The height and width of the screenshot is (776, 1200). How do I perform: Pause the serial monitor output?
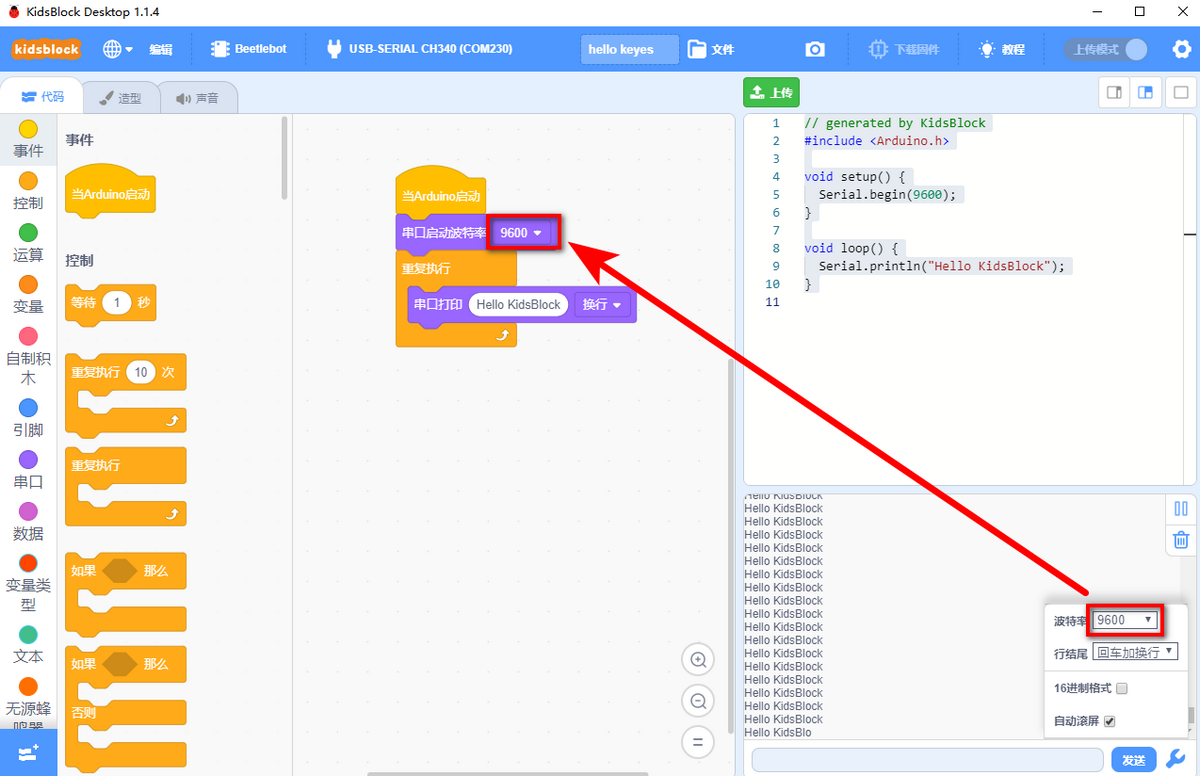pos(1181,509)
